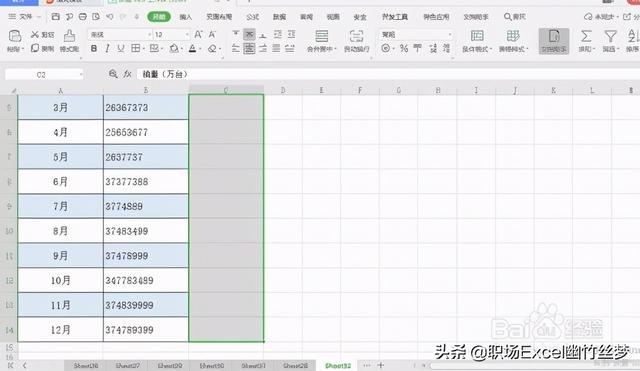Click the Undo arrow icon
640x371 pixels.
109,17
